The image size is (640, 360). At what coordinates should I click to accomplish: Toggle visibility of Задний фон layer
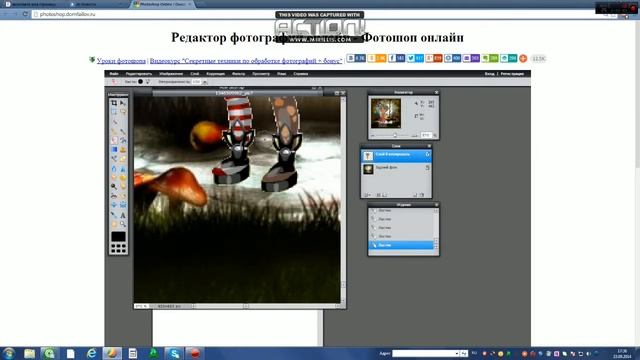(427, 167)
